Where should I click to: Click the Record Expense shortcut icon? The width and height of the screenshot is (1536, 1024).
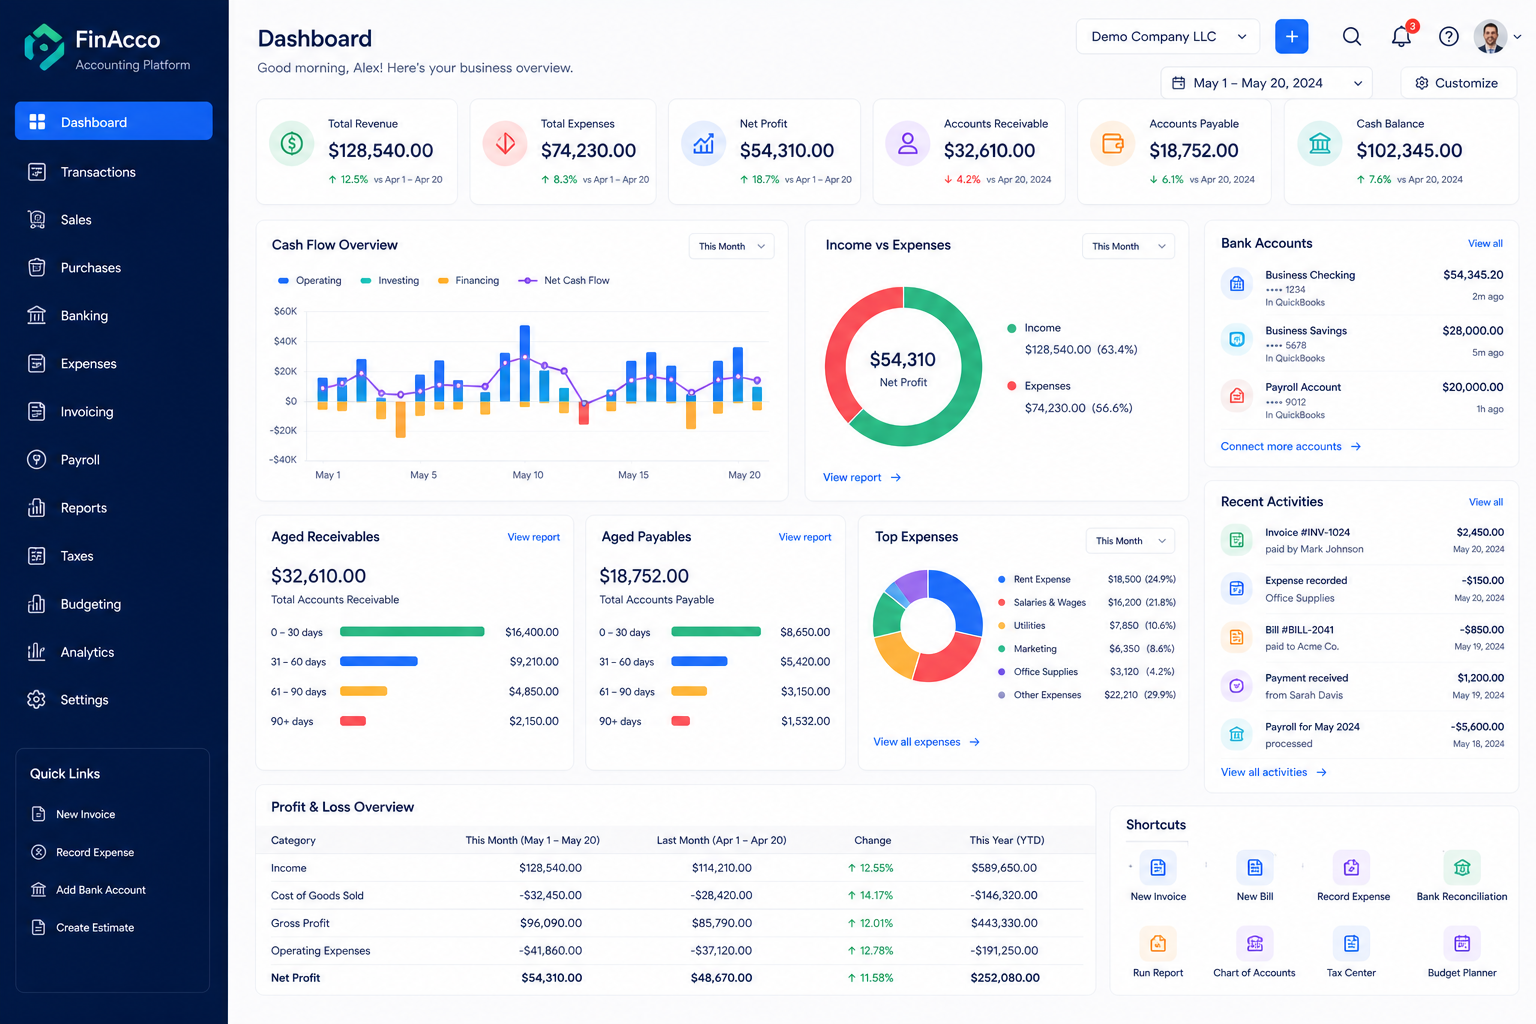(x=1352, y=867)
